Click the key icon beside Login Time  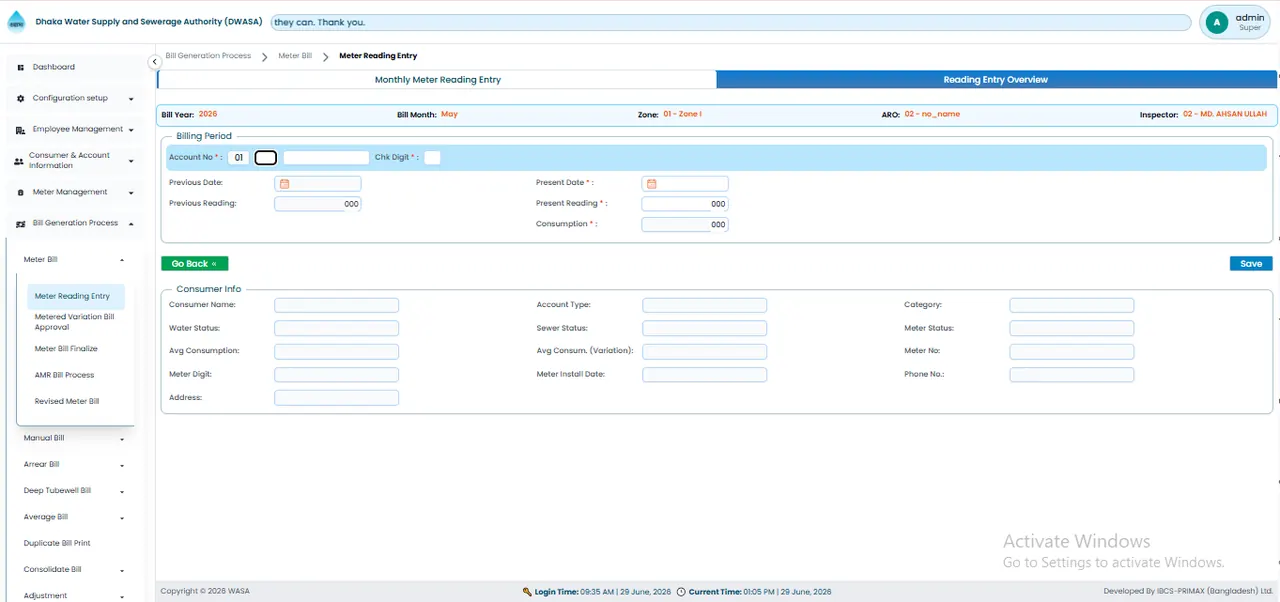pyautogui.click(x=527, y=592)
